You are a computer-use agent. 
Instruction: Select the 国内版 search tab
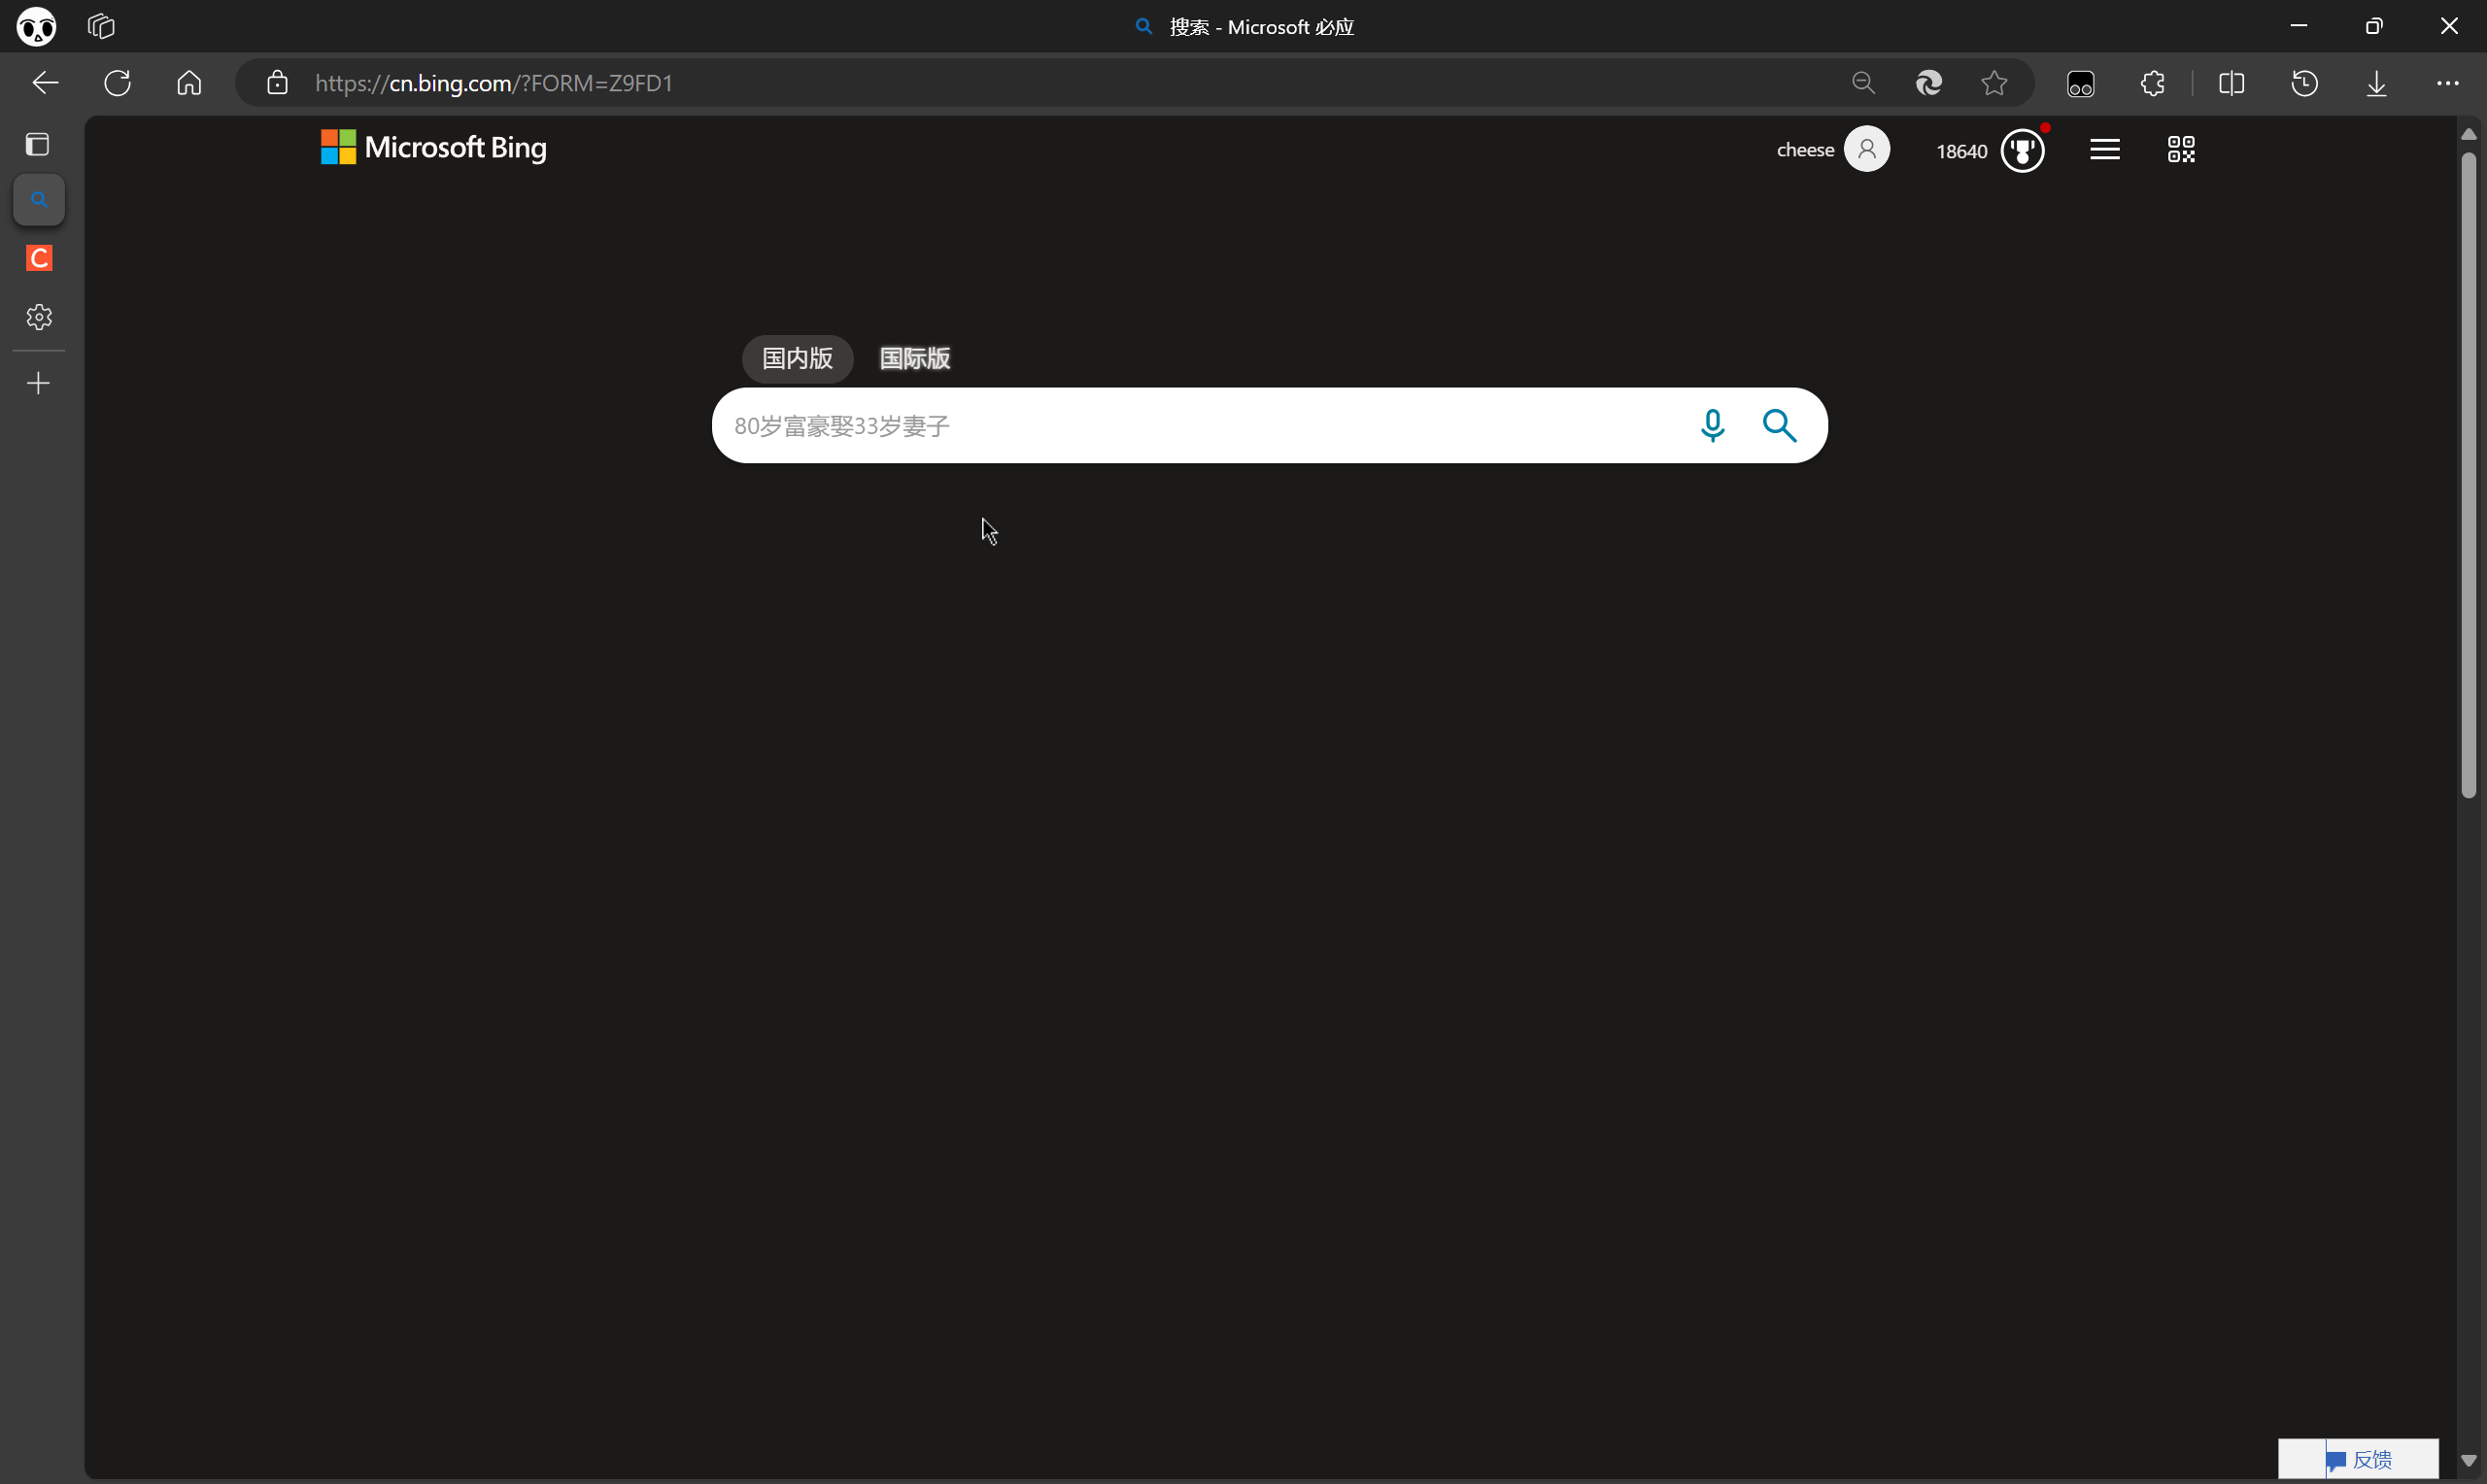[x=797, y=358]
